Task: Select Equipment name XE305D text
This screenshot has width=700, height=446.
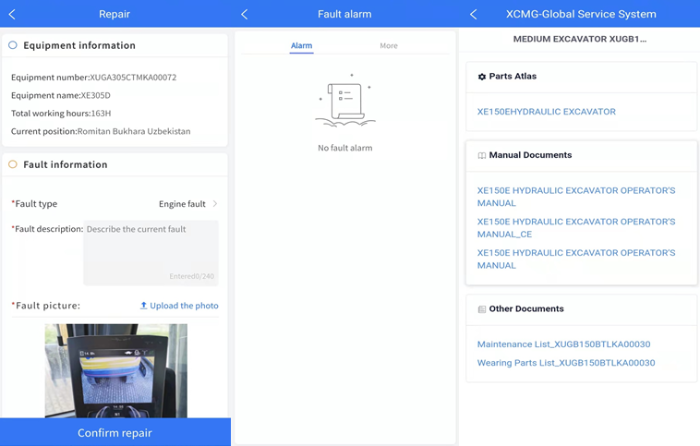Action: [61, 95]
